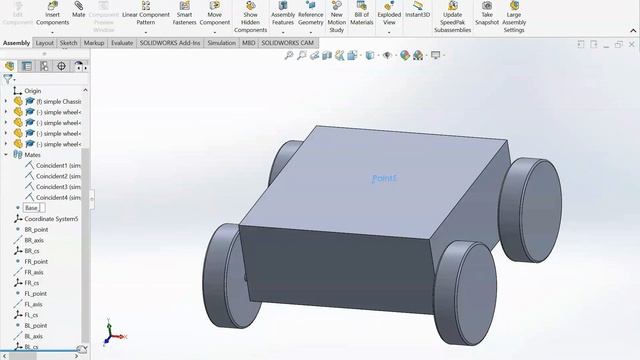Viewport: 640px width, 360px height.
Task: Open the Mate tool
Action: coord(78,10)
